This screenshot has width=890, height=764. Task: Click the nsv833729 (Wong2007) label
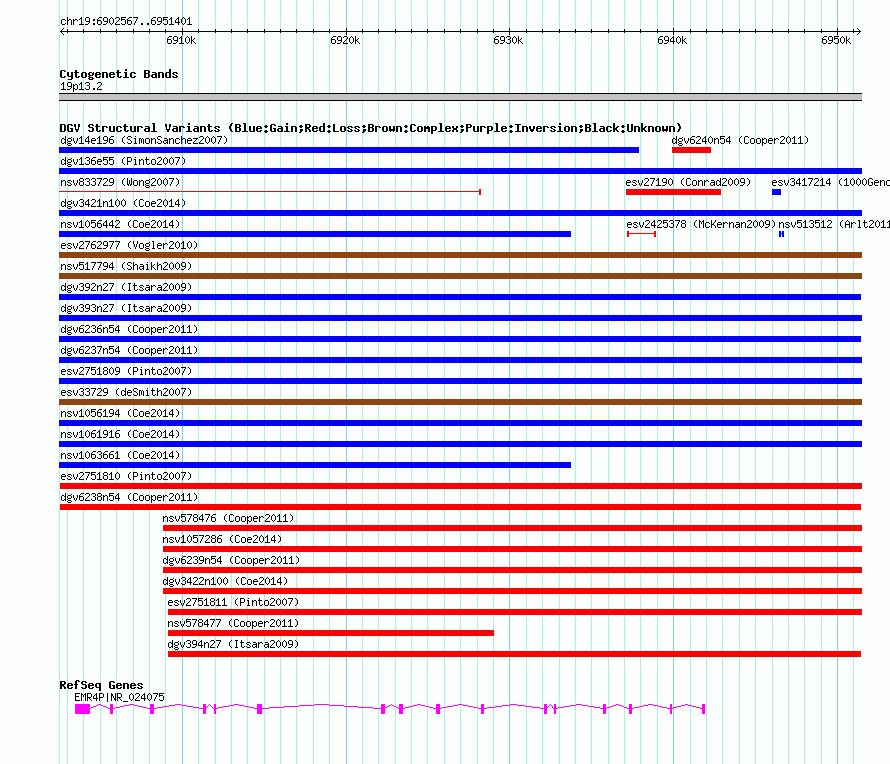[120, 182]
